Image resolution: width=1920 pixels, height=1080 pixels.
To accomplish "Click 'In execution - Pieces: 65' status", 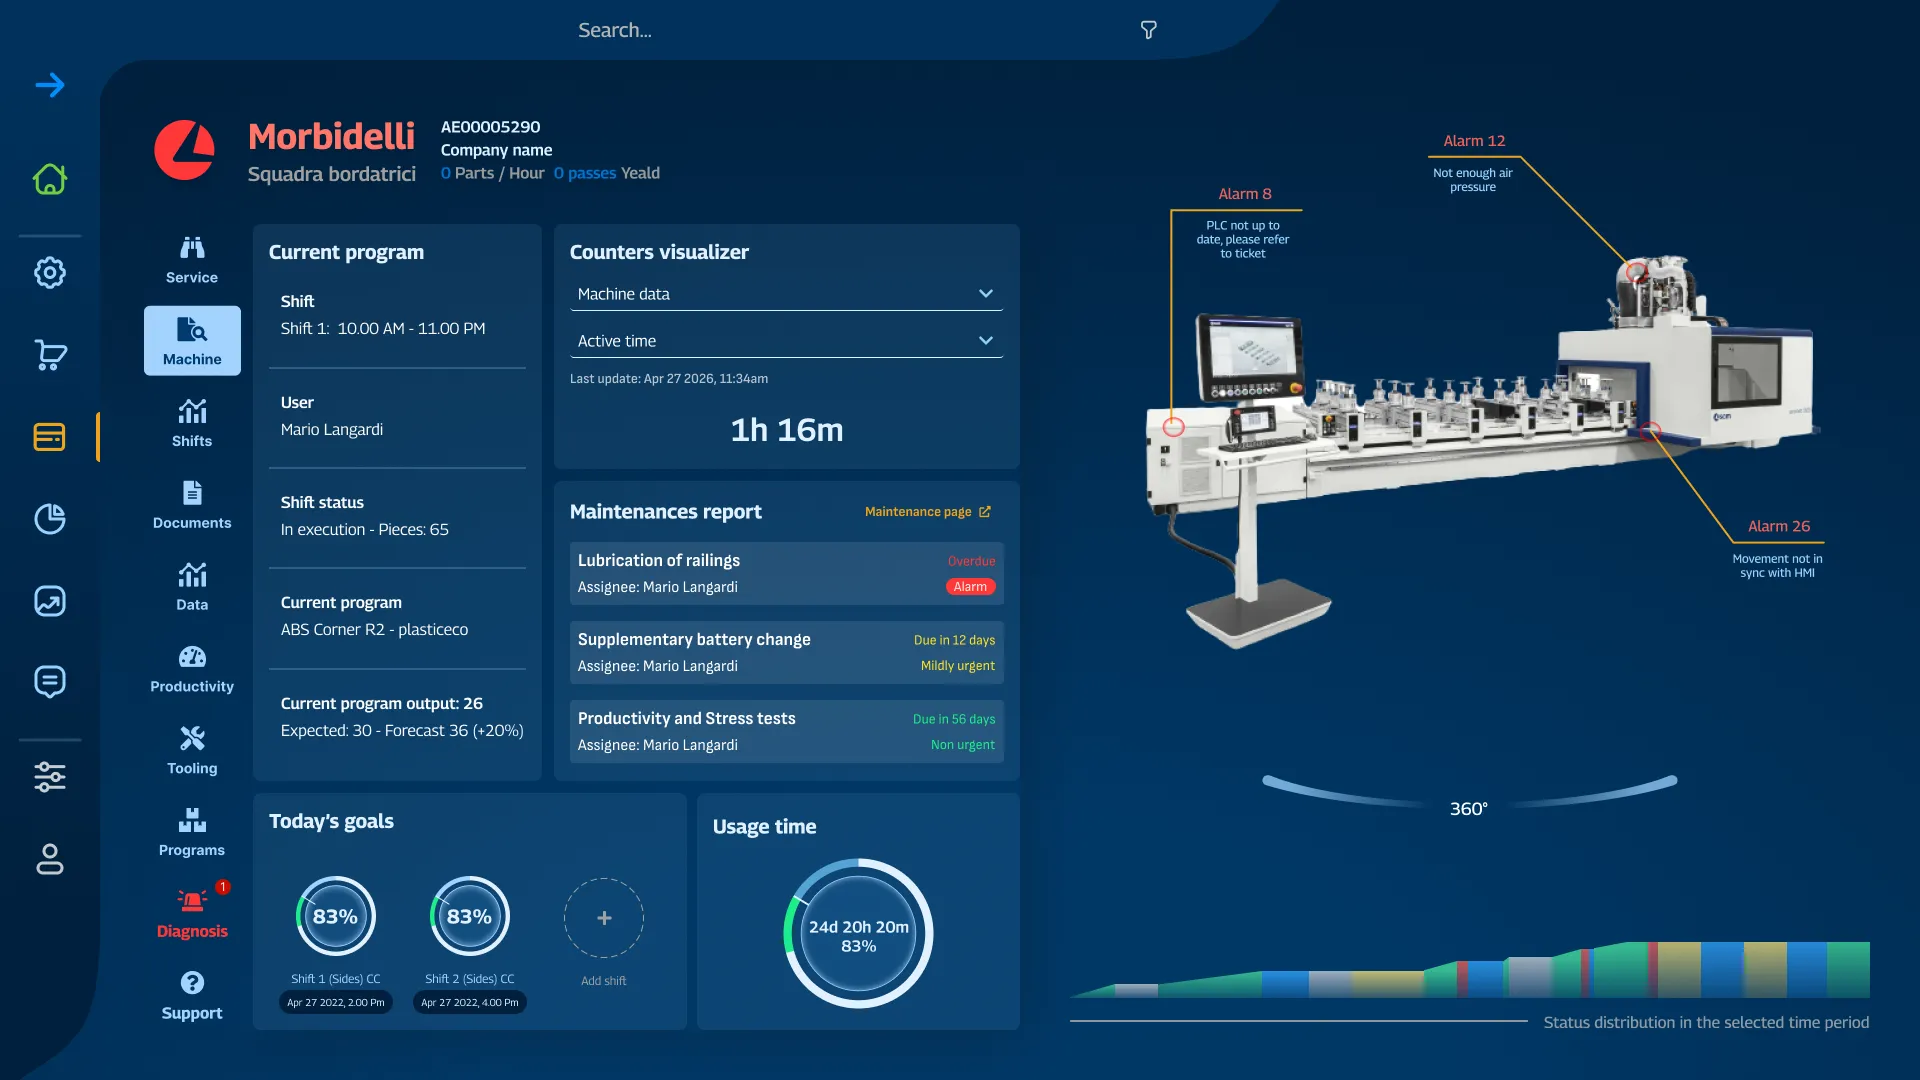I will [364, 530].
